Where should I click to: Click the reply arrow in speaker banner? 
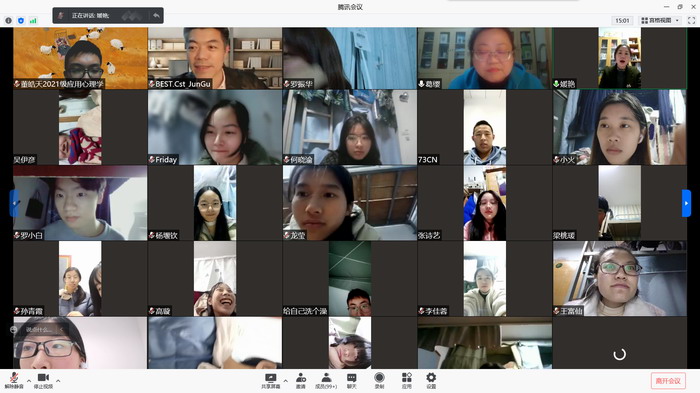(156, 16)
